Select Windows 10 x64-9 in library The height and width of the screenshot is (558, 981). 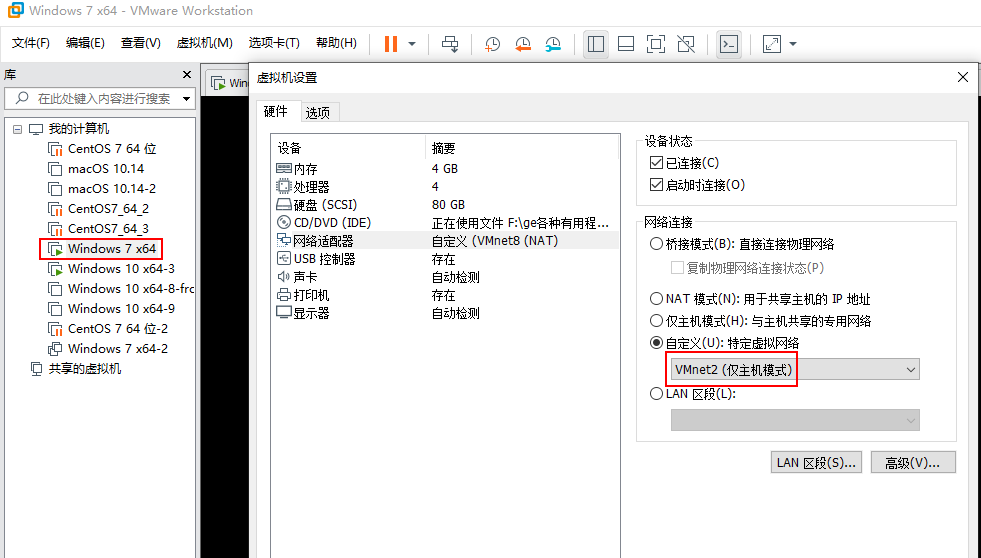[x=111, y=309]
